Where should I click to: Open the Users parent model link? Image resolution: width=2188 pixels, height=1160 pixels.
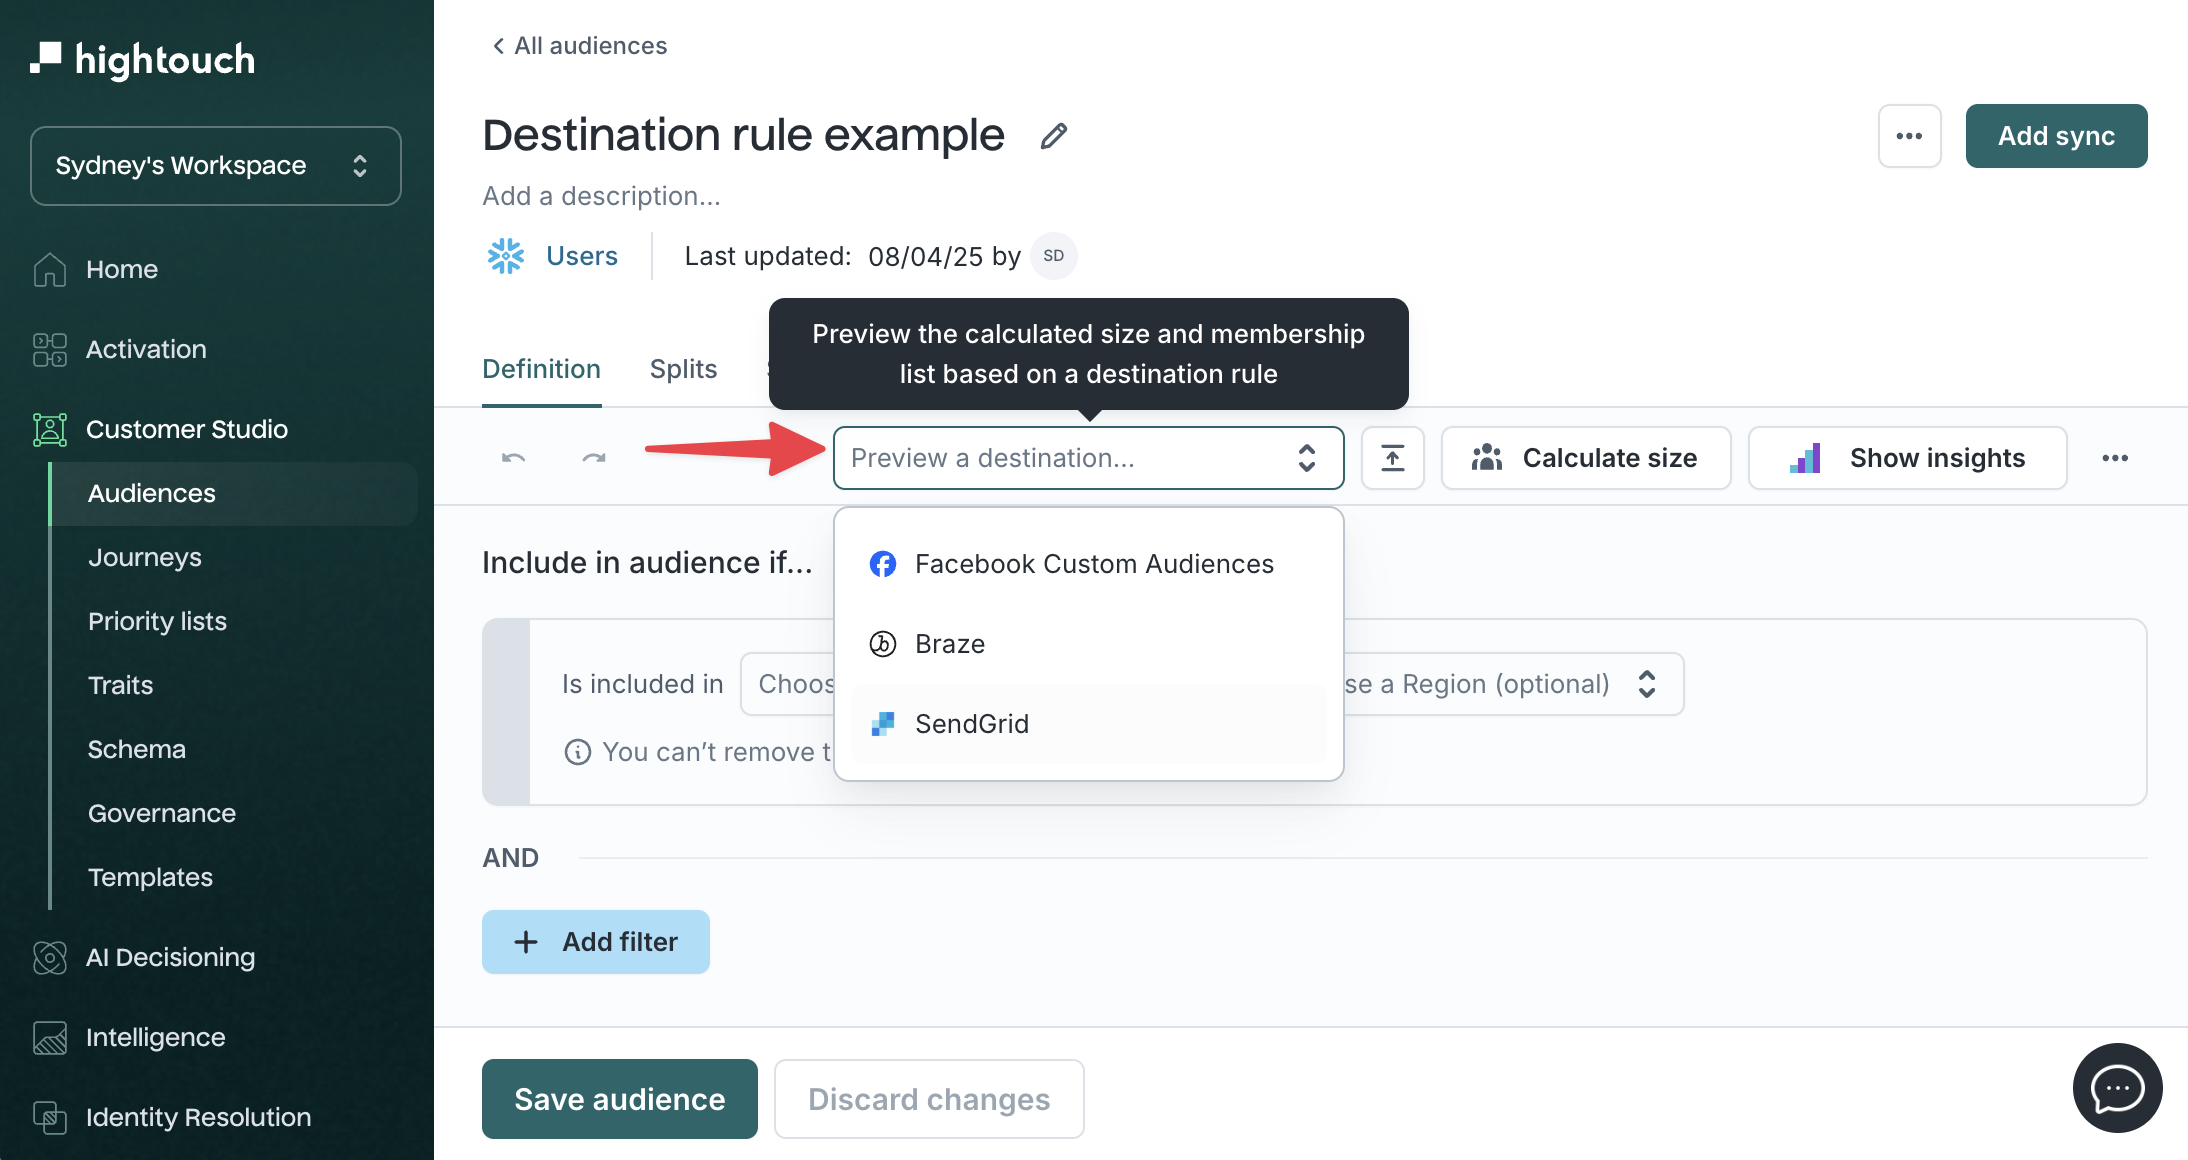(x=582, y=256)
